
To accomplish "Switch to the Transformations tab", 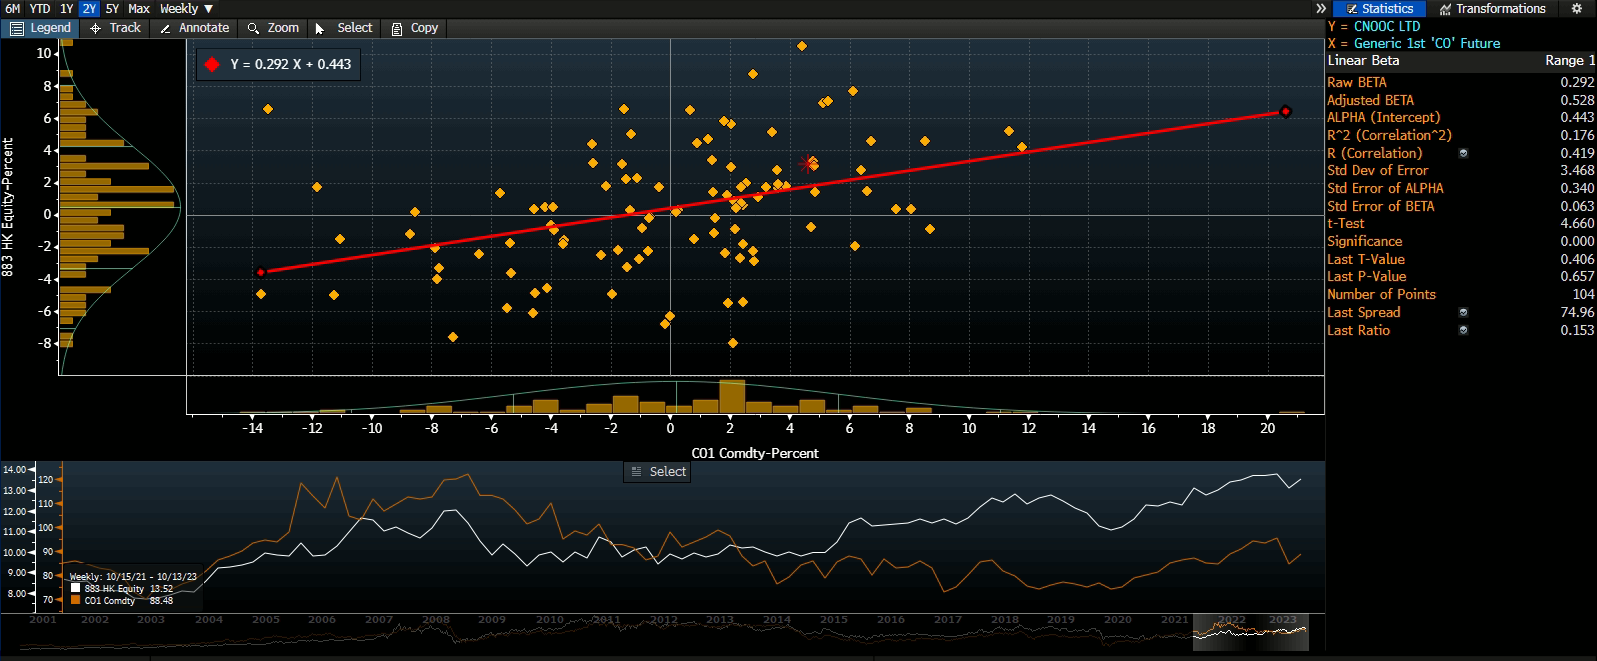I will [1492, 8].
